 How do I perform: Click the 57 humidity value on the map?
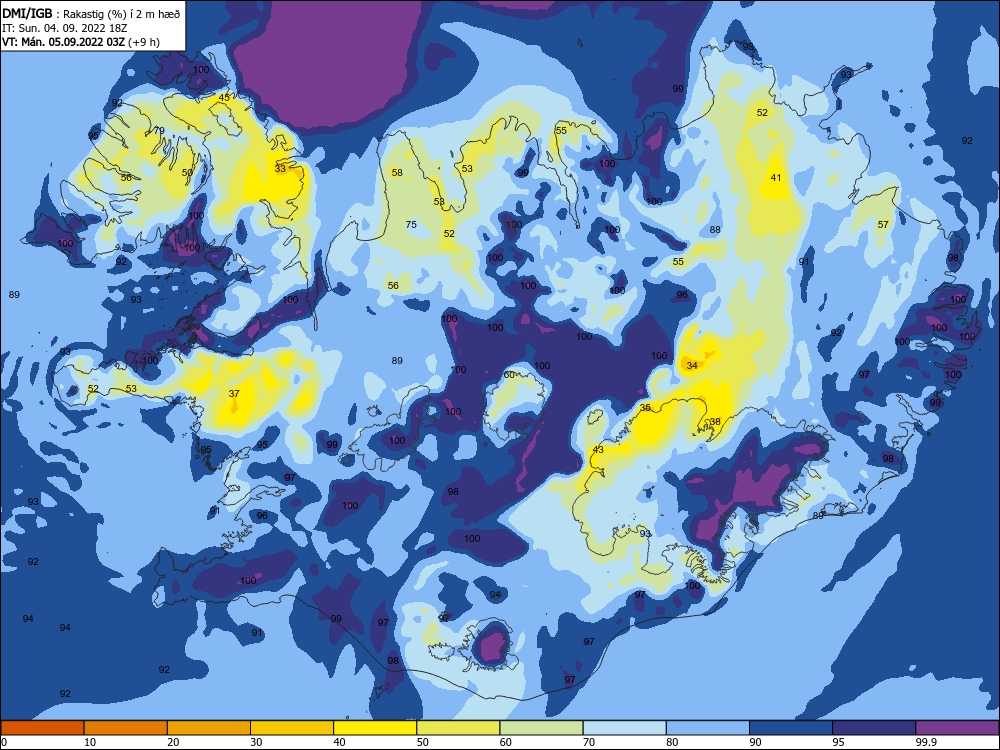coord(883,224)
